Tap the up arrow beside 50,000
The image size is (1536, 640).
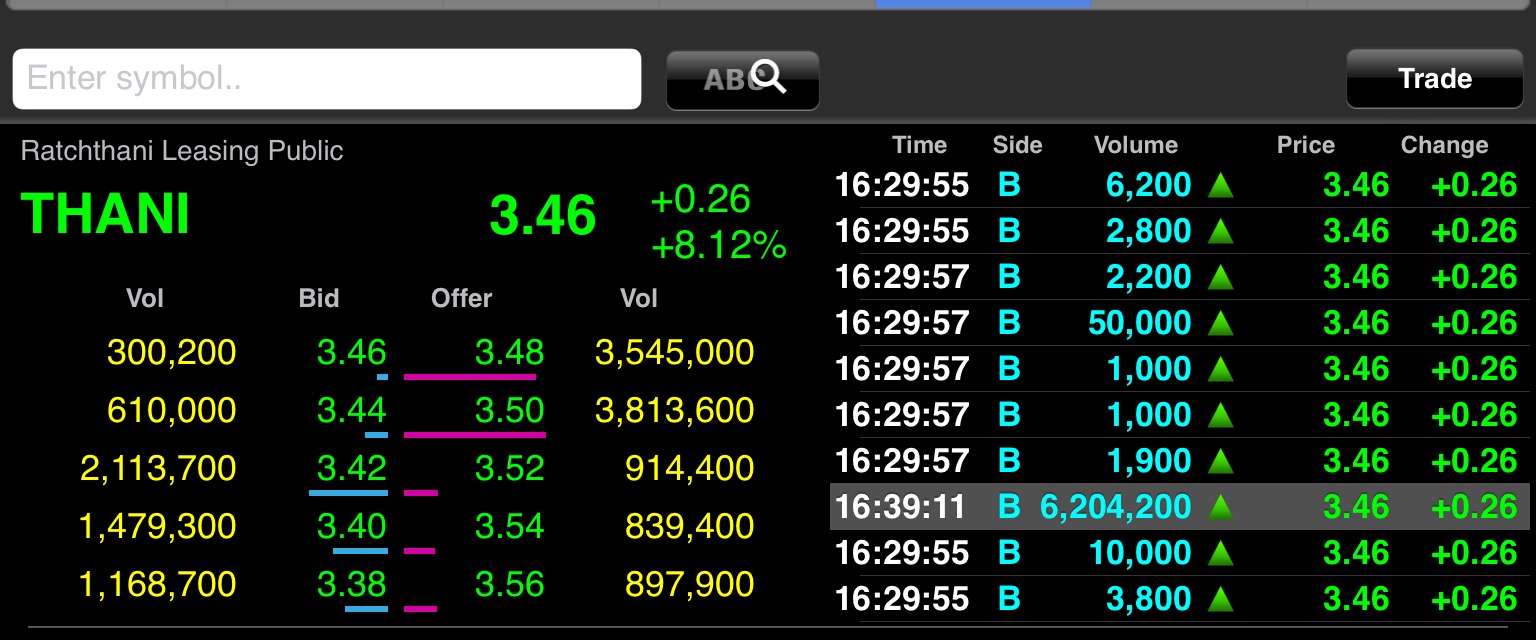click(x=1220, y=323)
